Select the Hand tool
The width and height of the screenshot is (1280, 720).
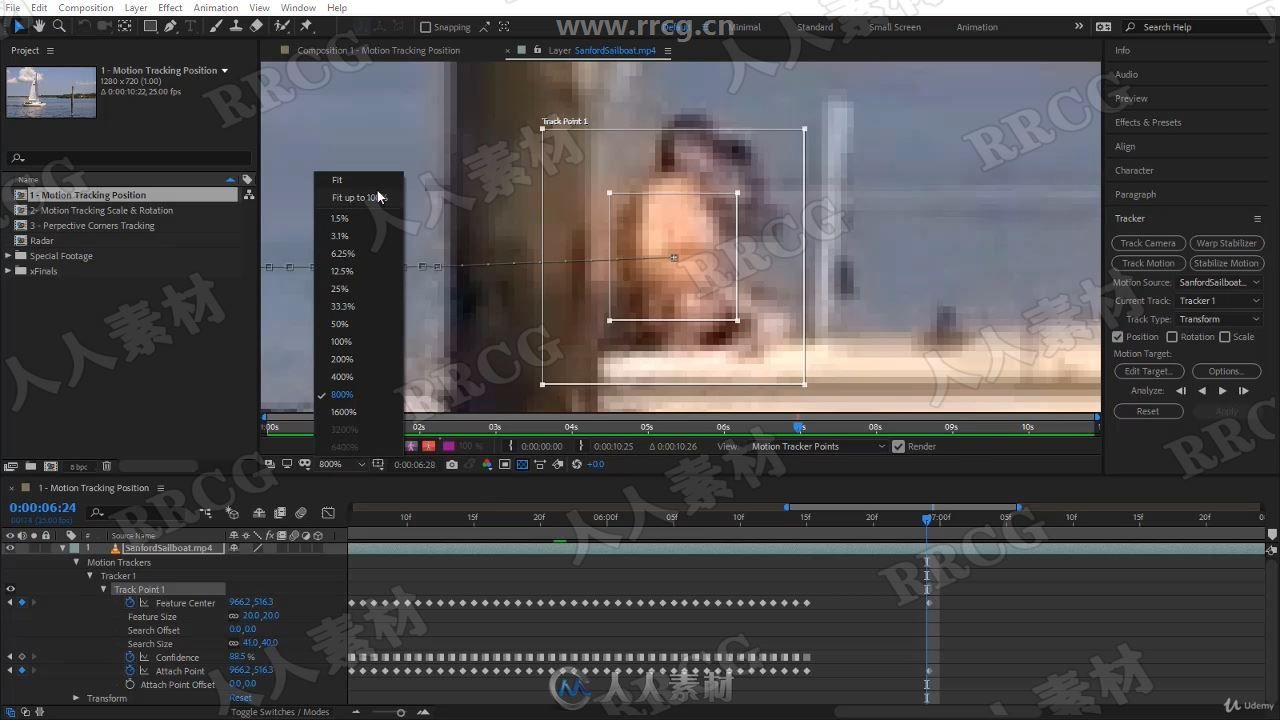(39, 26)
